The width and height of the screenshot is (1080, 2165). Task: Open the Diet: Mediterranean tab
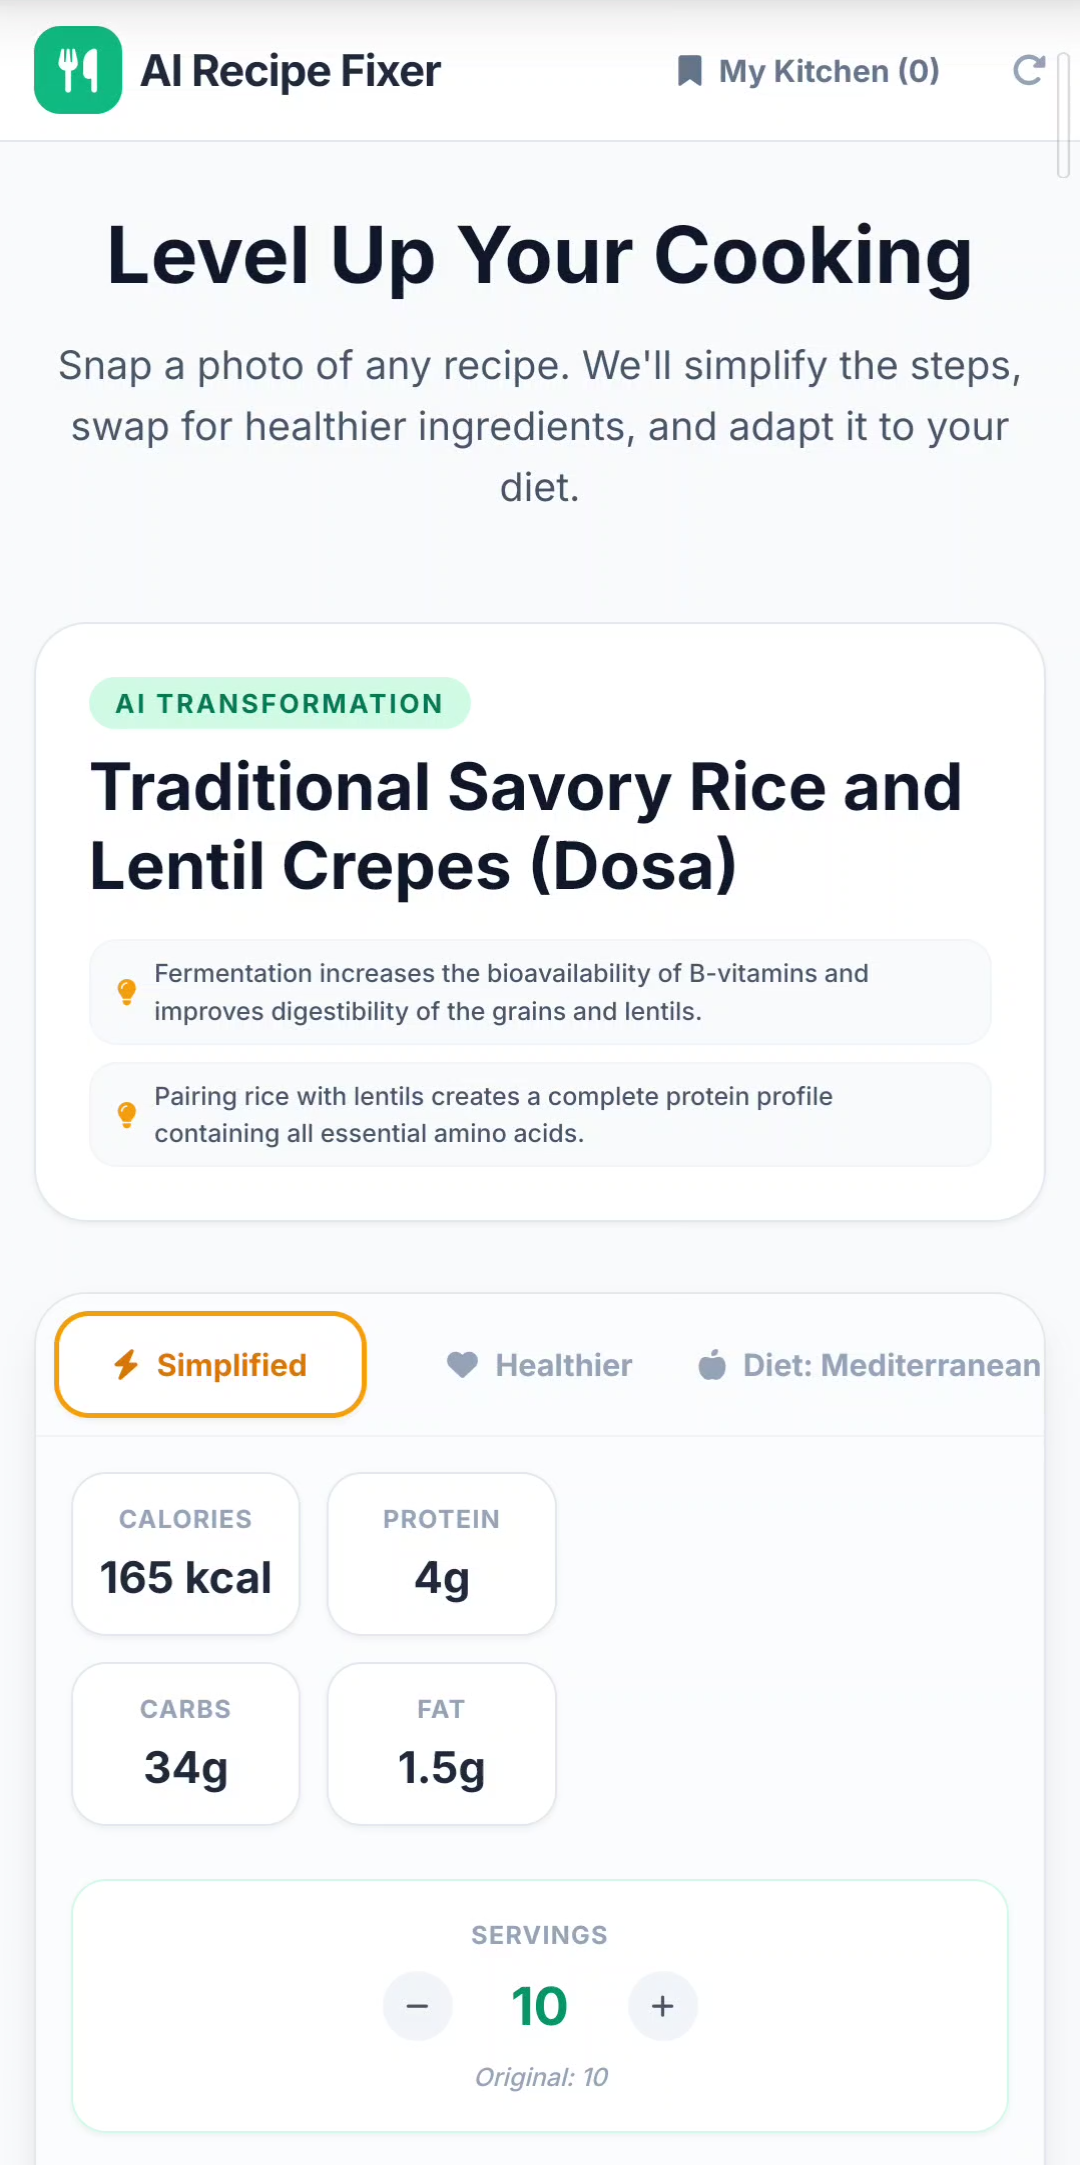pos(869,1364)
